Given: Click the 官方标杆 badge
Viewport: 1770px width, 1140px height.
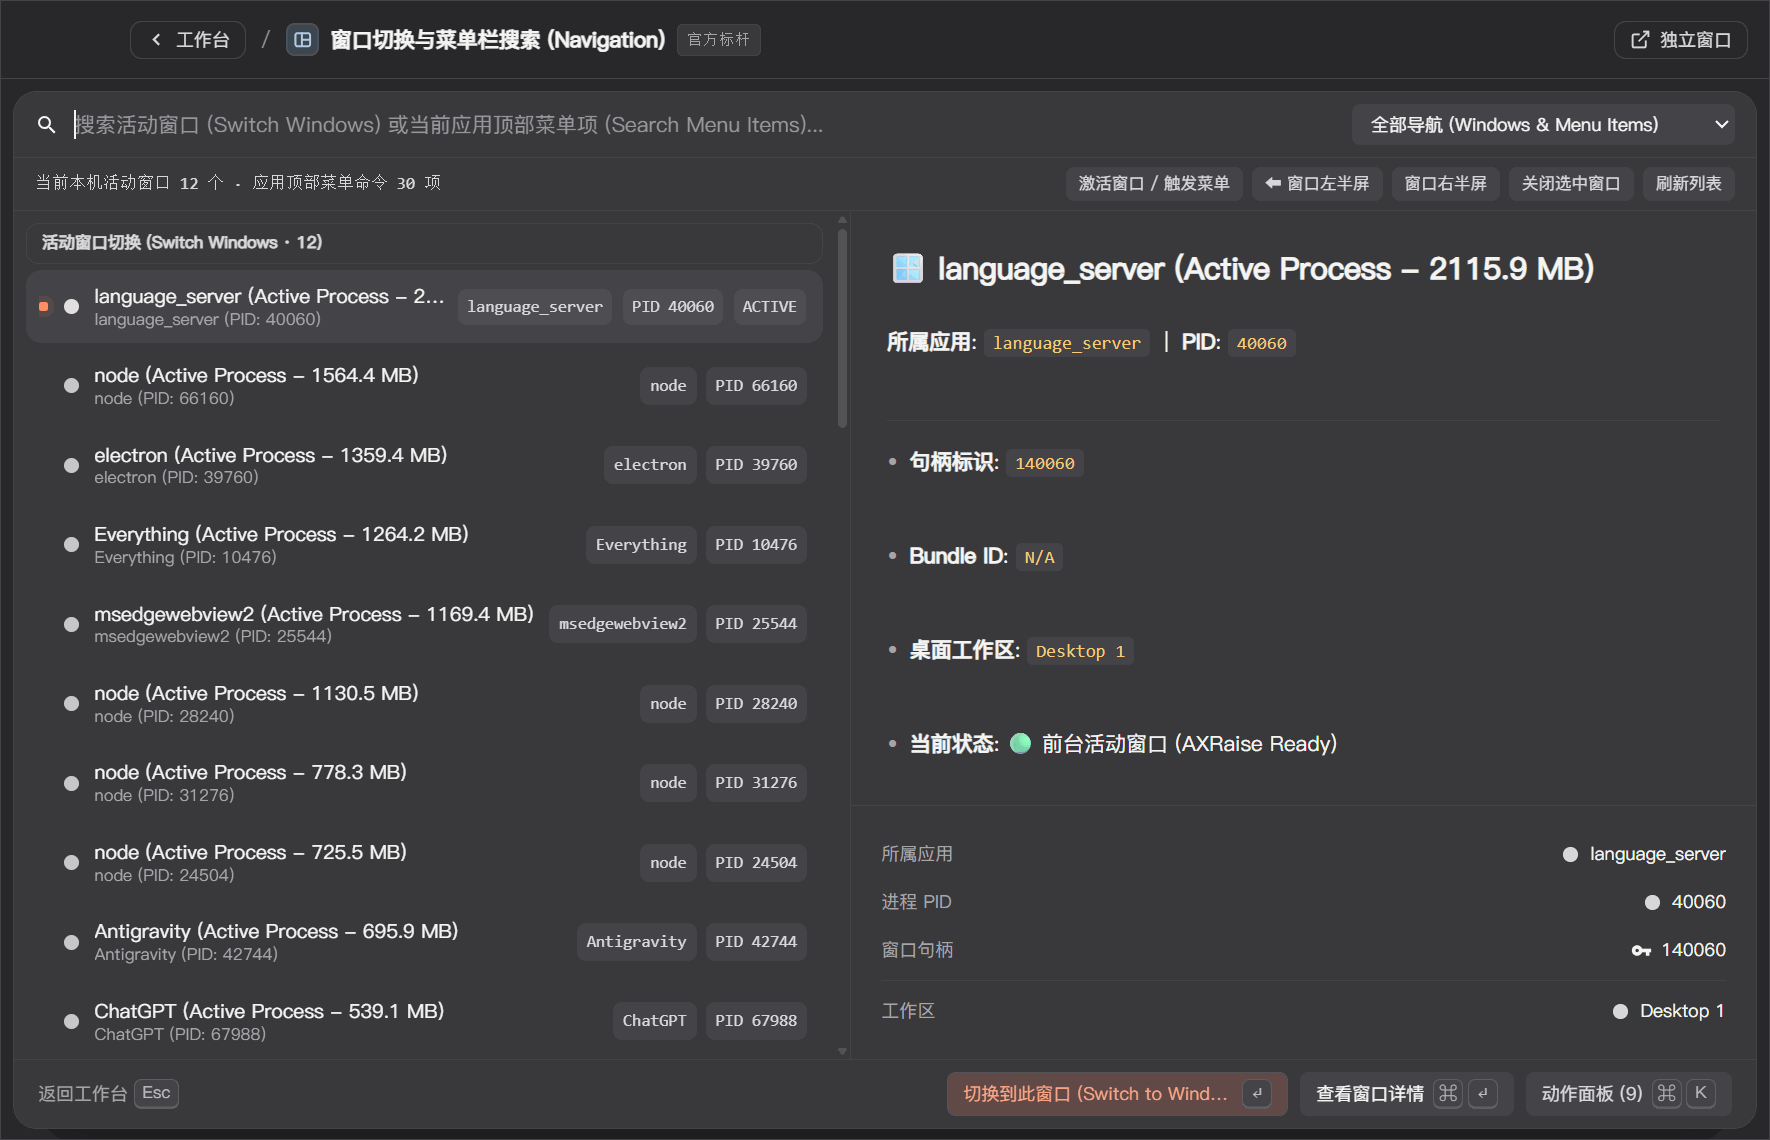Looking at the screenshot, I should 718,40.
